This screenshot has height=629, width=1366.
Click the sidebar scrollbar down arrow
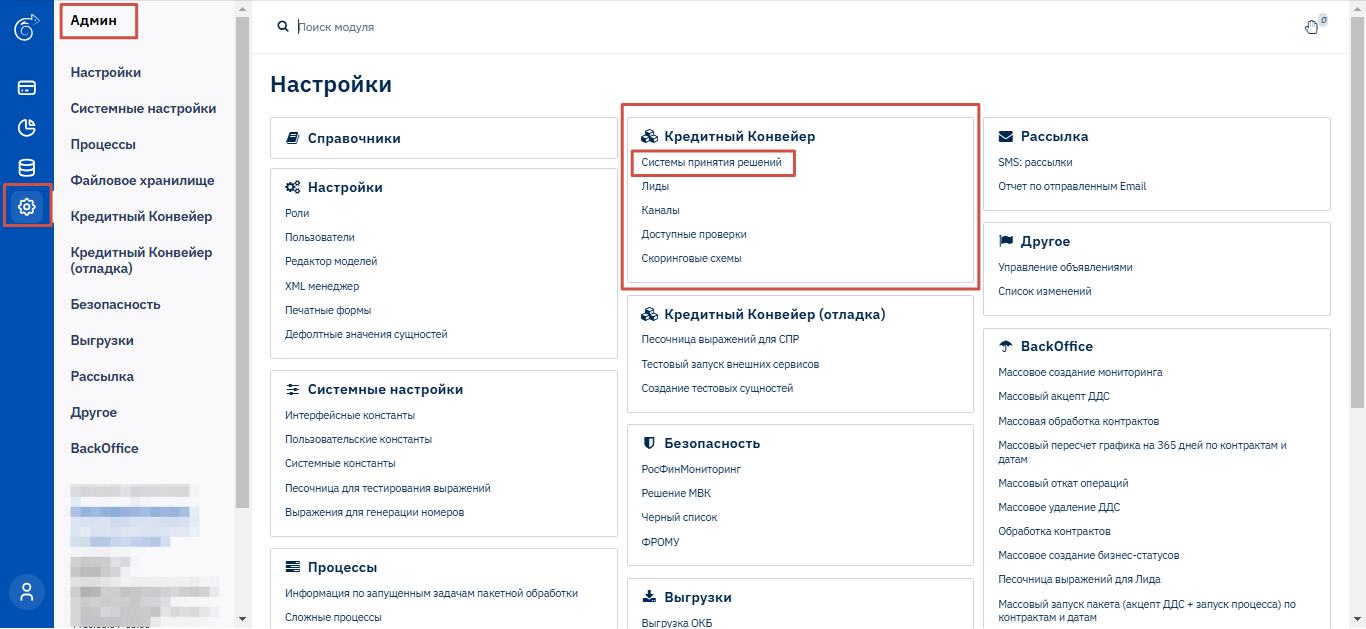[242, 620]
